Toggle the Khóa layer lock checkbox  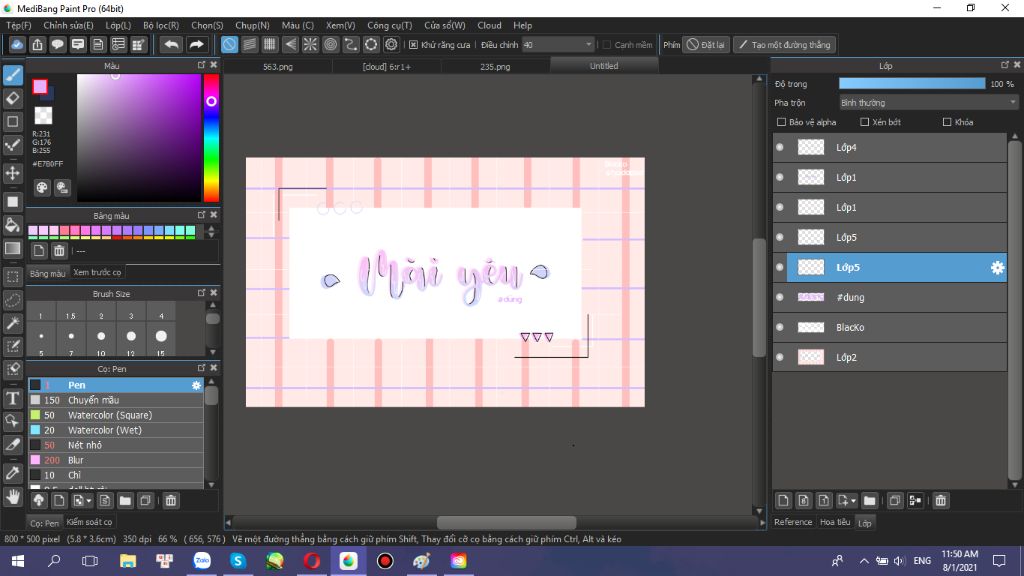click(x=947, y=122)
